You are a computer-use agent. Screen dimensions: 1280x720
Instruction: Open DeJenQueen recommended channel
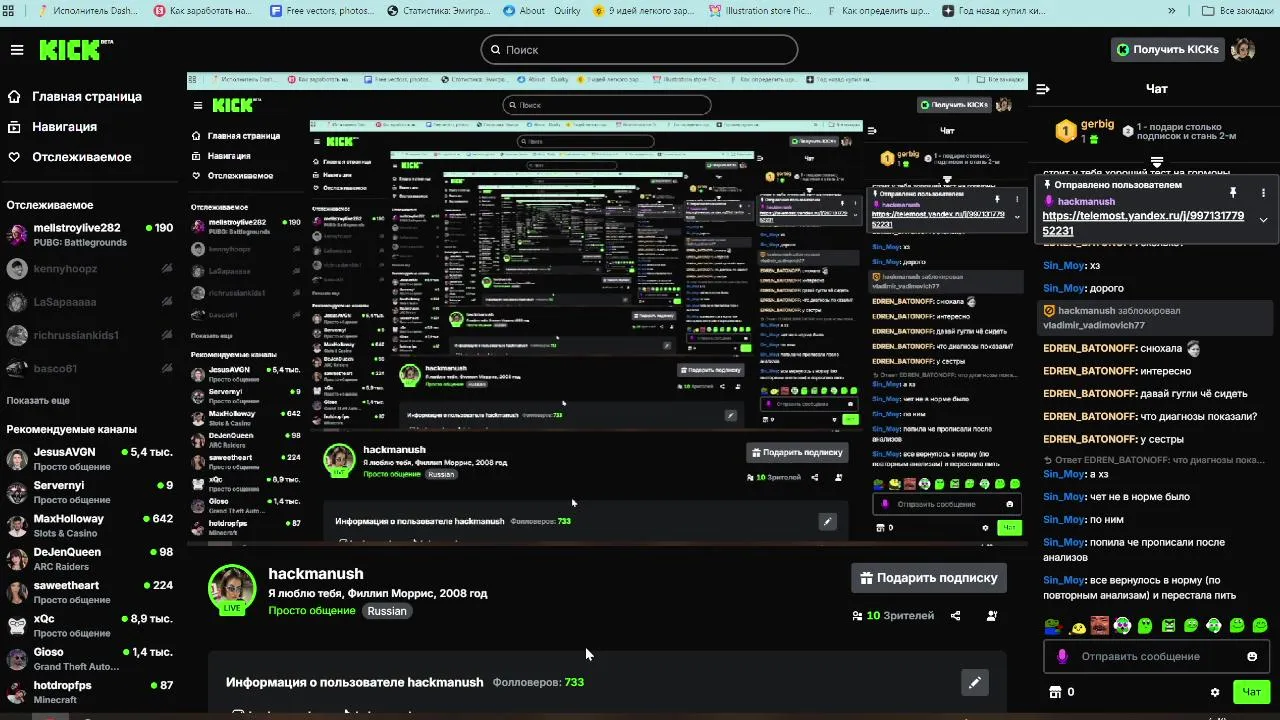[90, 559]
